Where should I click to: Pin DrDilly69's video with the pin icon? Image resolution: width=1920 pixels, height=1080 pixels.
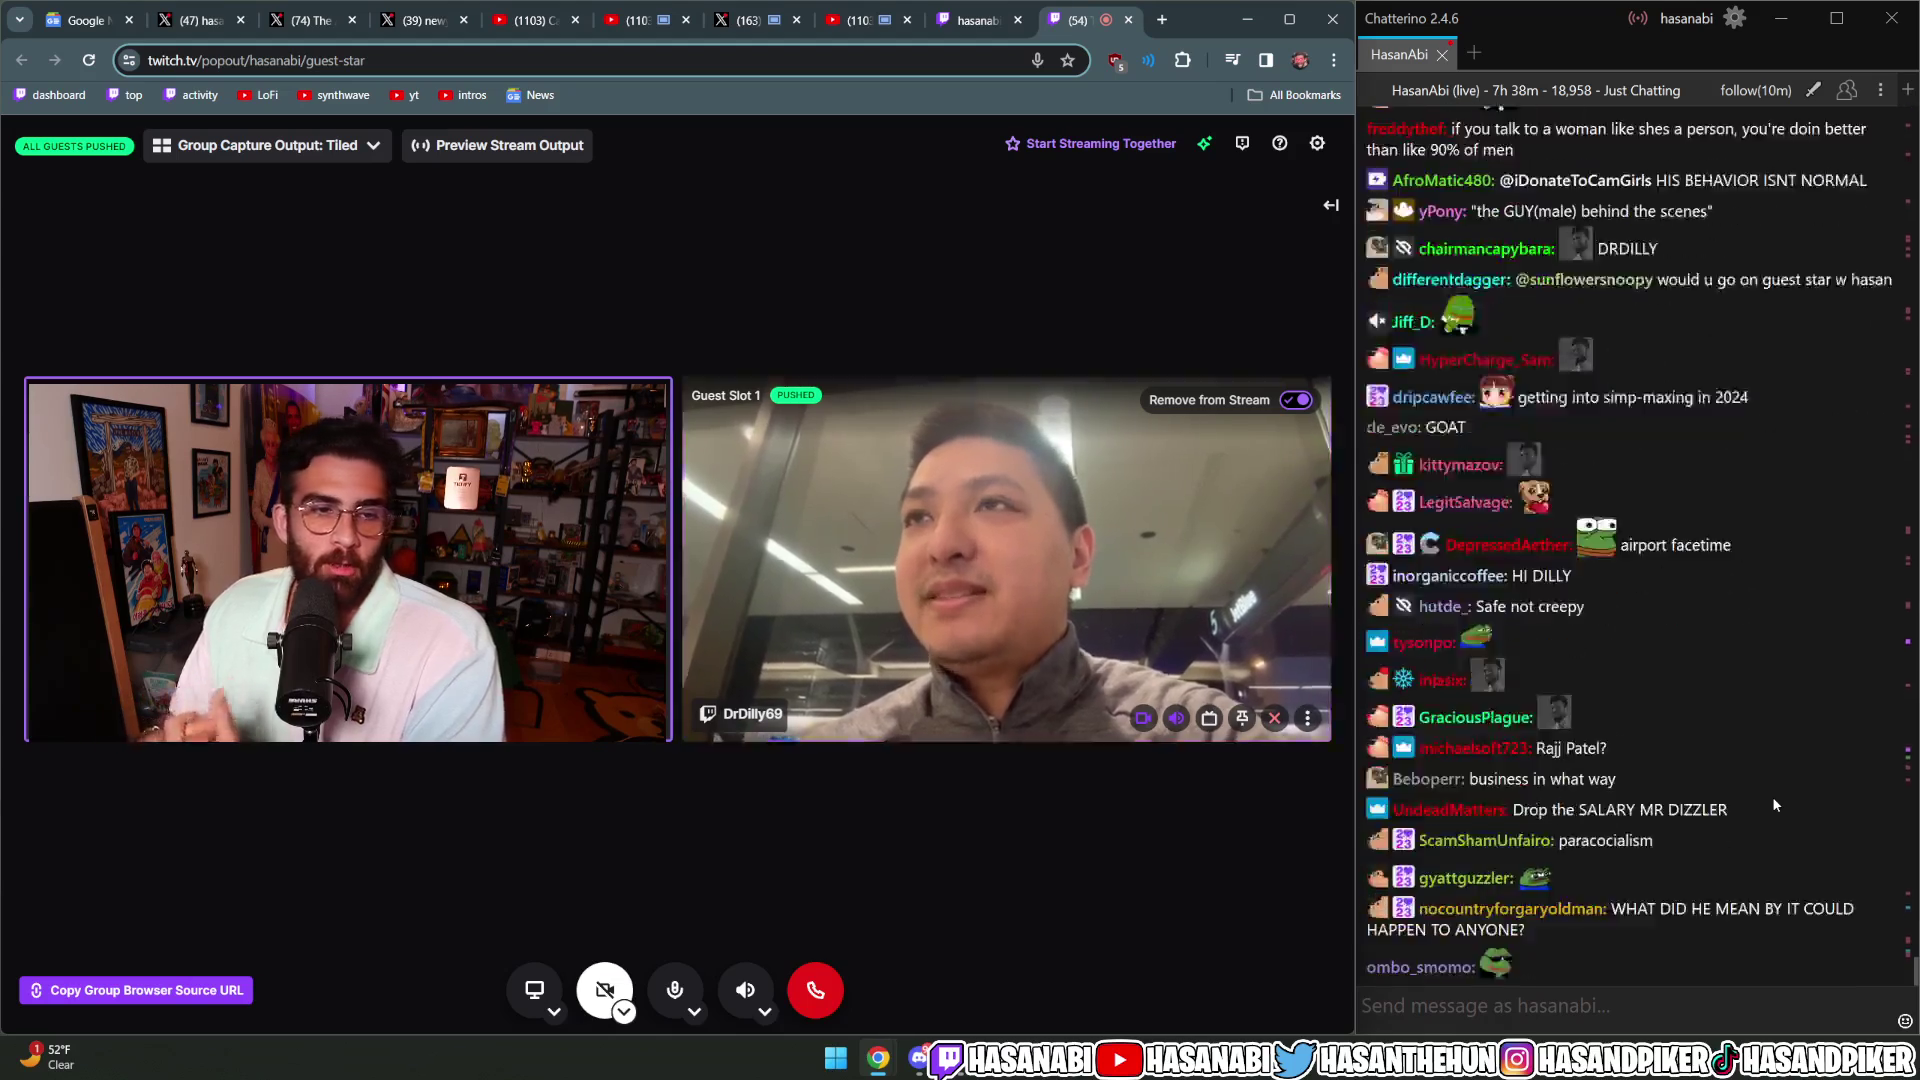[x=1240, y=717]
